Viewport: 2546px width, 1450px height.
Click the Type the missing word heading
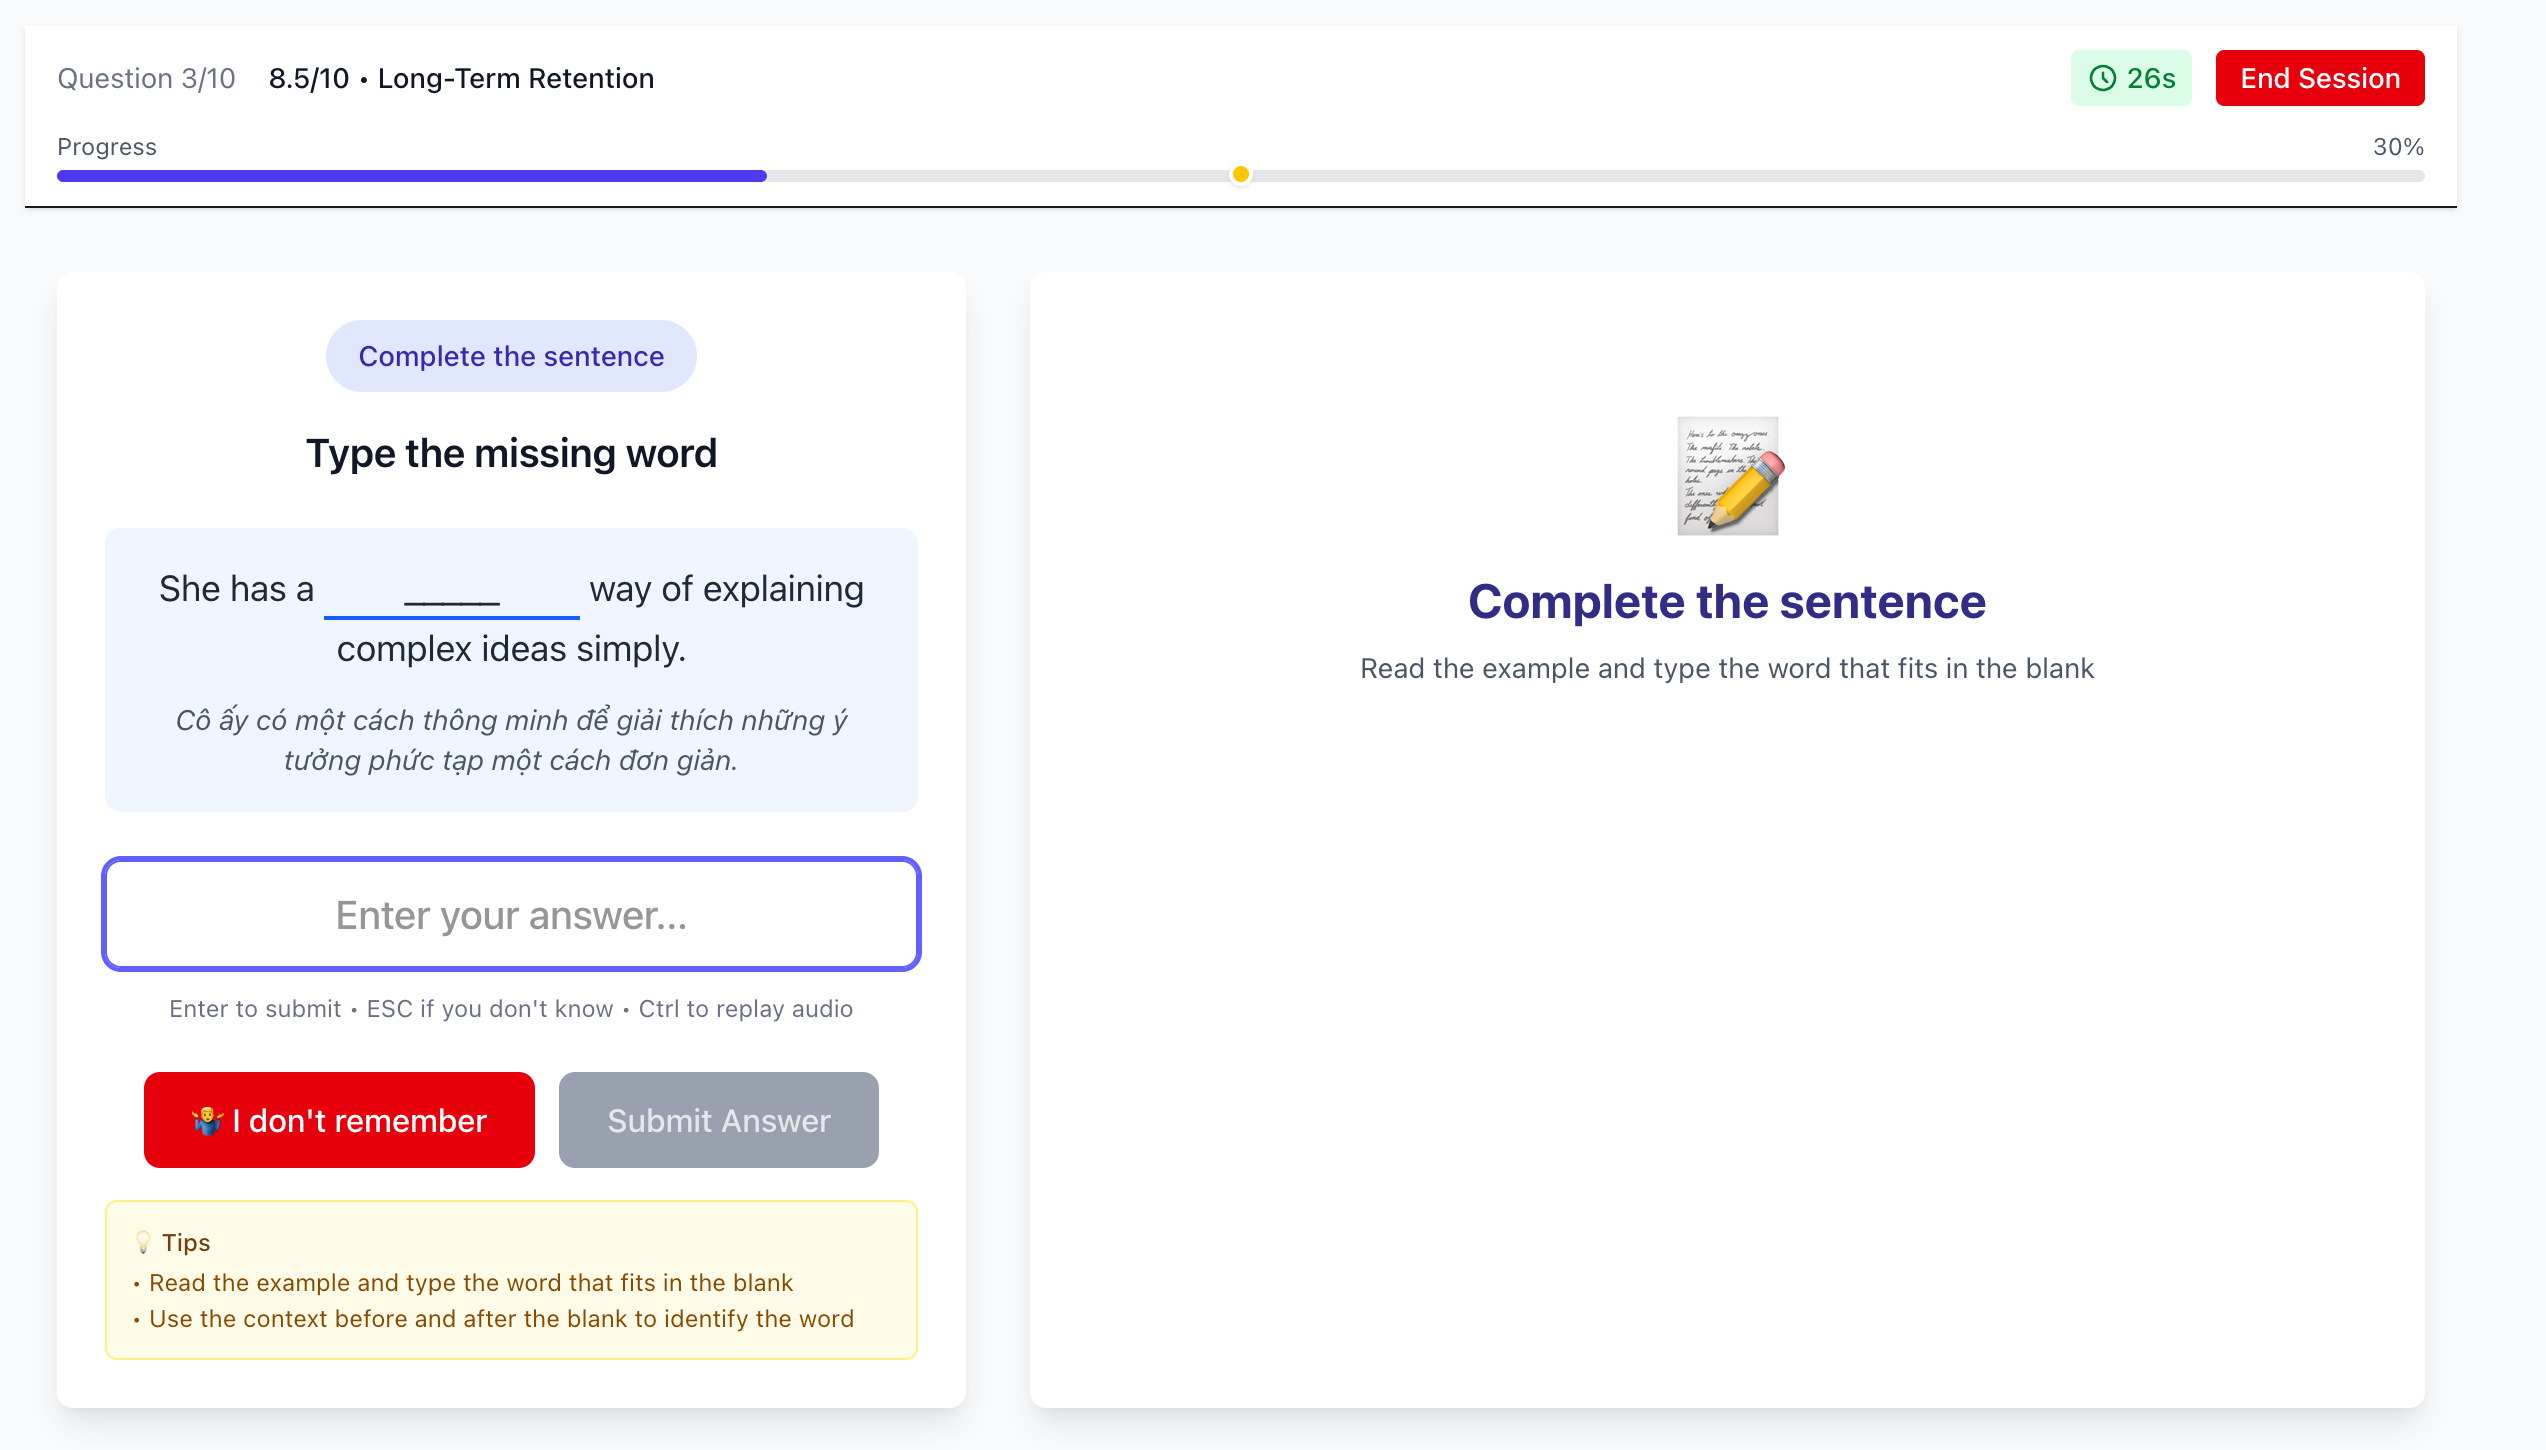click(511, 454)
